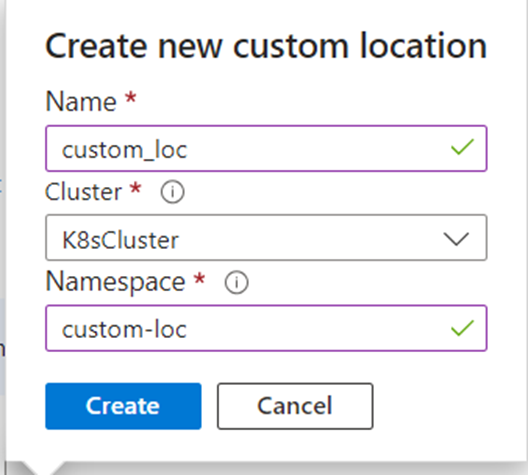Focus the Namespace field containing custom-loc
The width and height of the screenshot is (528, 475).
(x=266, y=328)
